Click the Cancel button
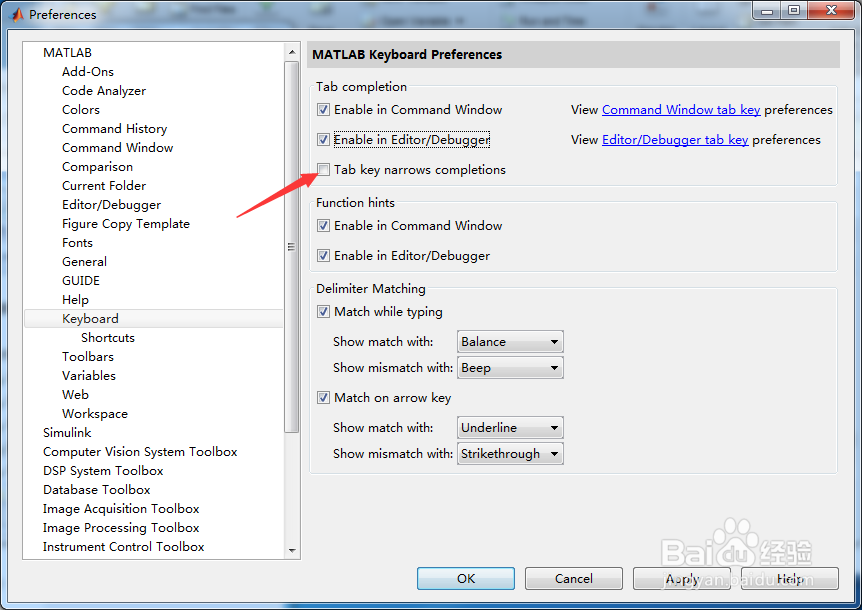862x610 pixels. pos(573,579)
